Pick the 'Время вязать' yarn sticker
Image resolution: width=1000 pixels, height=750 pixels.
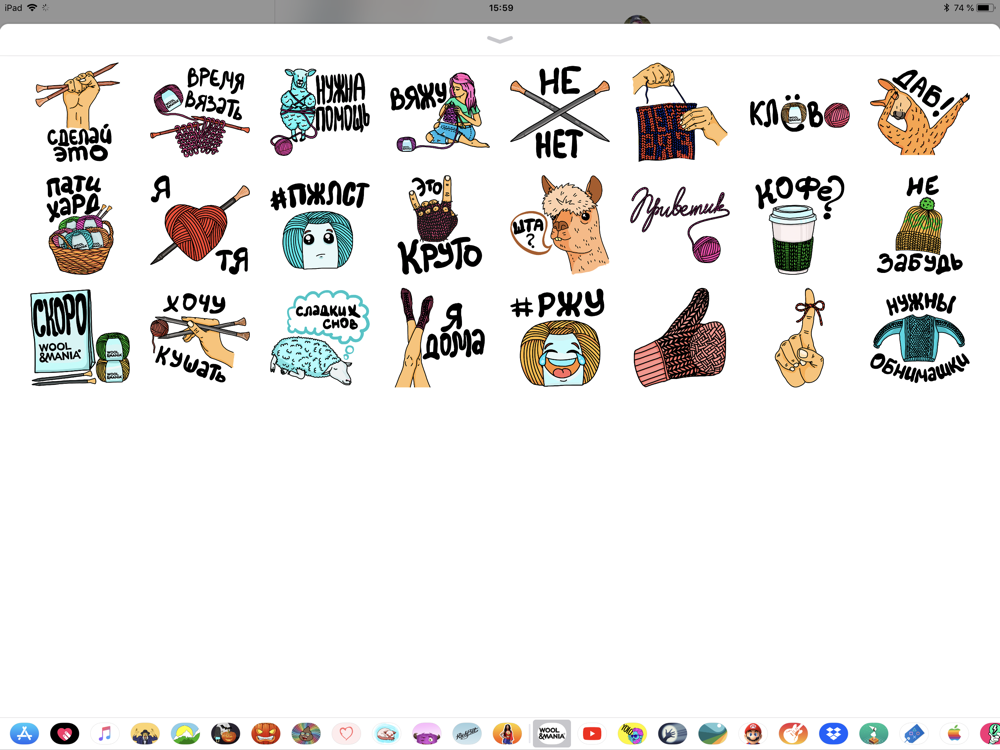[x=200, y=112]
